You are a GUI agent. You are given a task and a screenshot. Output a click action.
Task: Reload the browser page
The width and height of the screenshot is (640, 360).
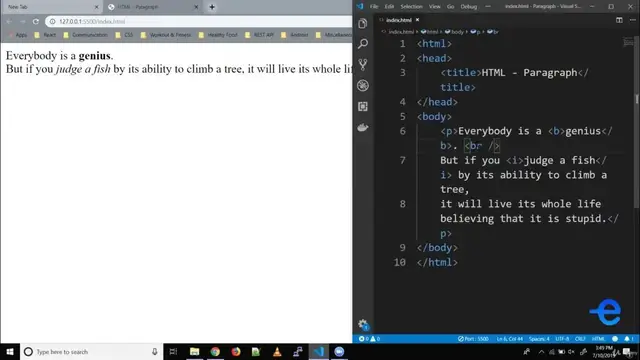pyautogui.click(x=36, y=21)
